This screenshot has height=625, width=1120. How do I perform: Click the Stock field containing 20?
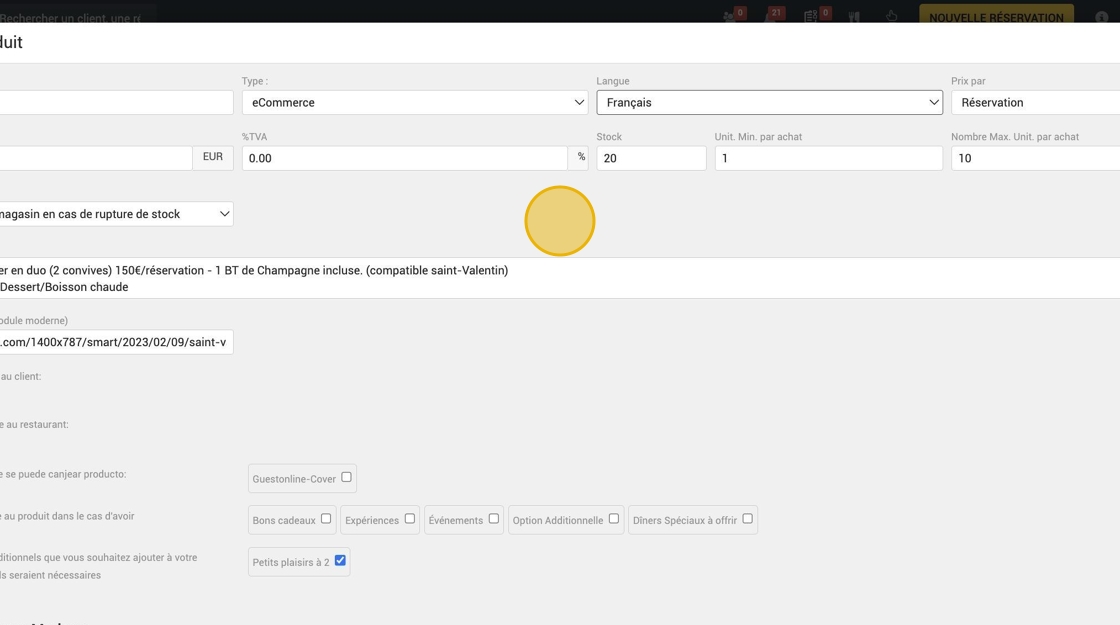pyautogui.click(x=651, y=158)
